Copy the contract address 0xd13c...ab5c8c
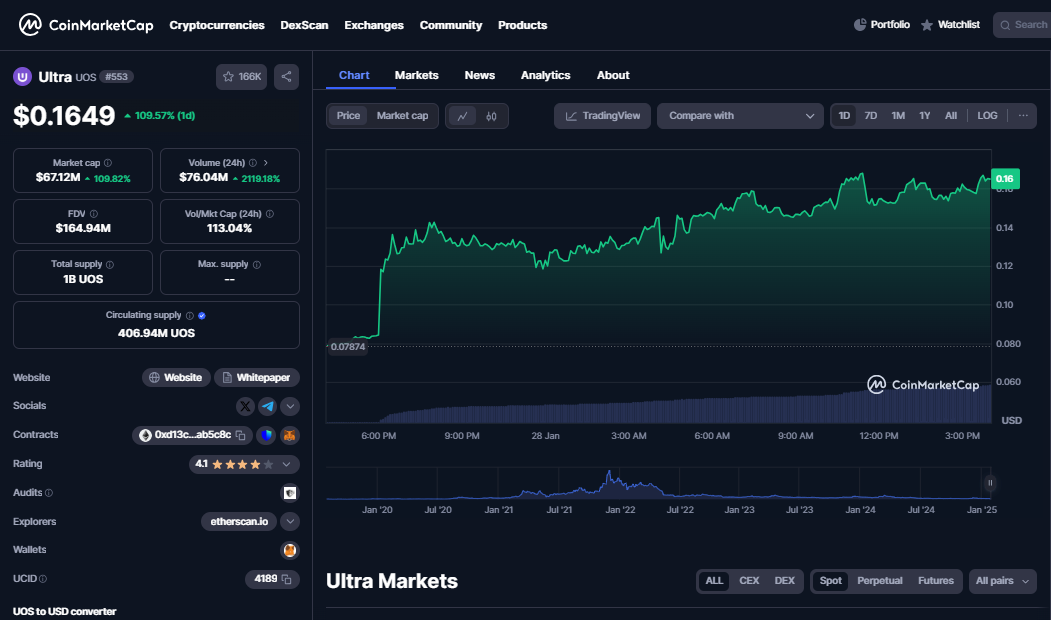Viewport: 1051px width, 620px height. 240,436
